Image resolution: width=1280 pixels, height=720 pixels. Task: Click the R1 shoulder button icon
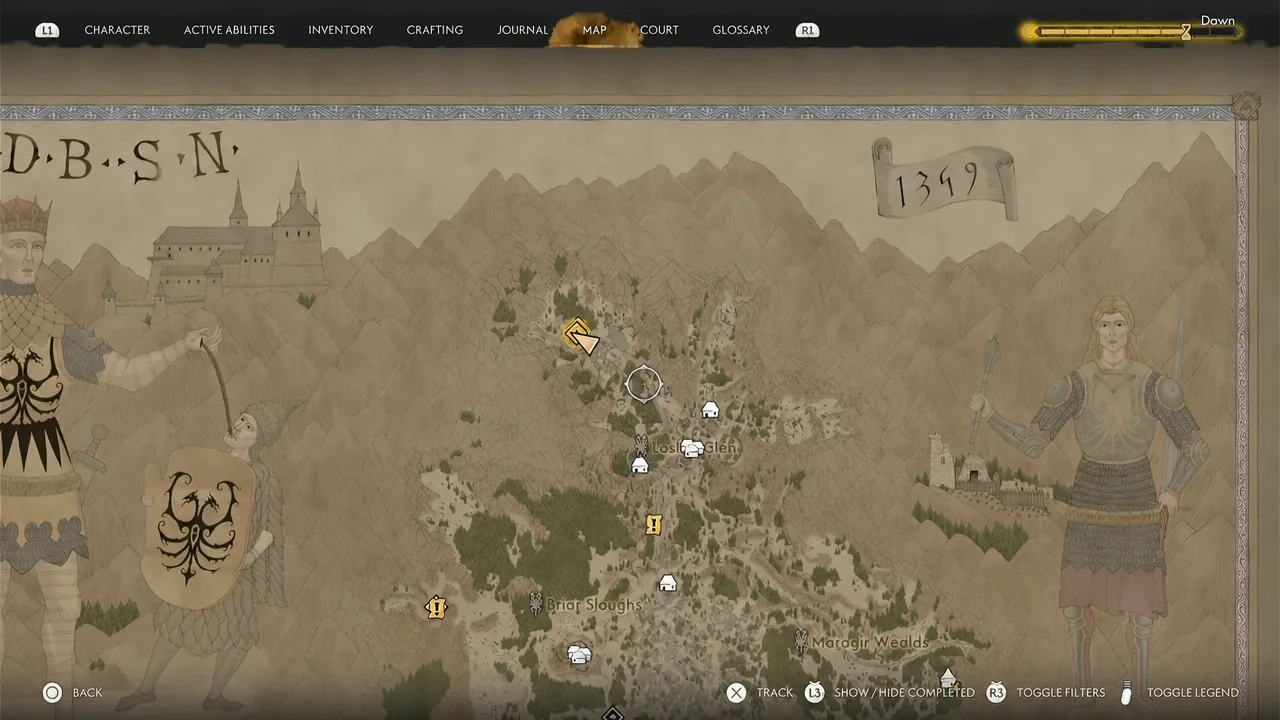tap(807, 31)
